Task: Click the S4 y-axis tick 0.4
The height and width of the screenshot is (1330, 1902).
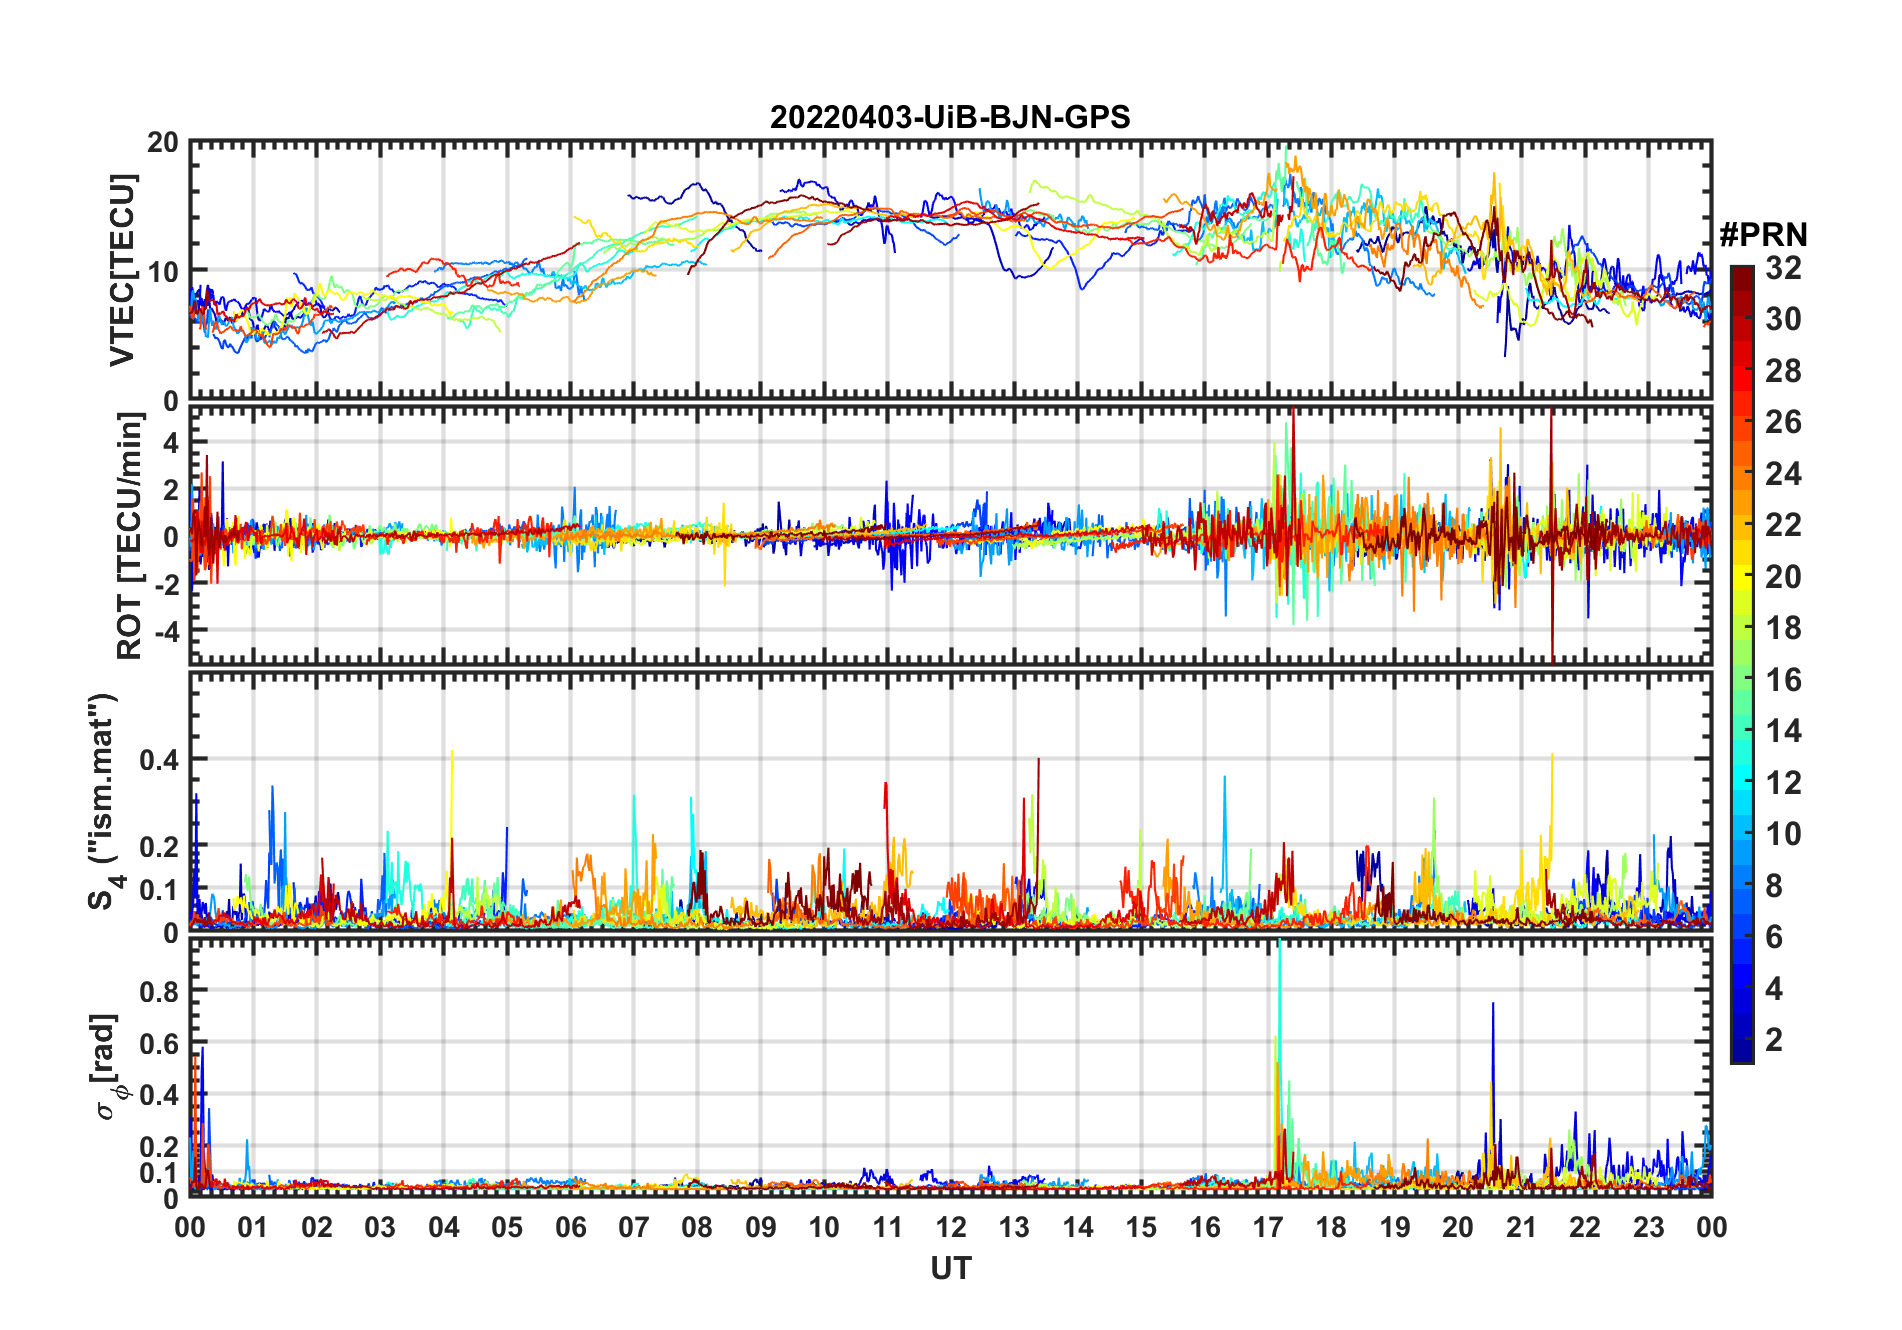Action: [159, 760]
